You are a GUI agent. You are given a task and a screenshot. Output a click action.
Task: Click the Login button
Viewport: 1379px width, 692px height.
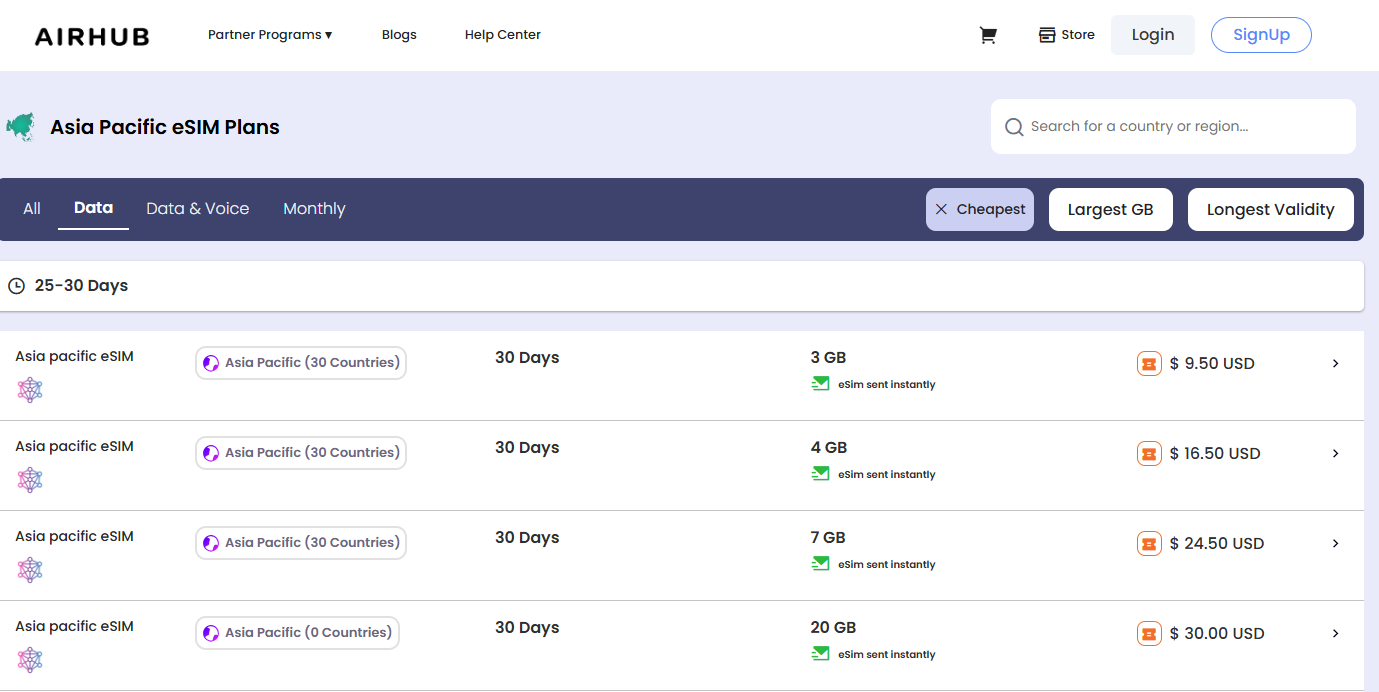[x=1152, y=35]
